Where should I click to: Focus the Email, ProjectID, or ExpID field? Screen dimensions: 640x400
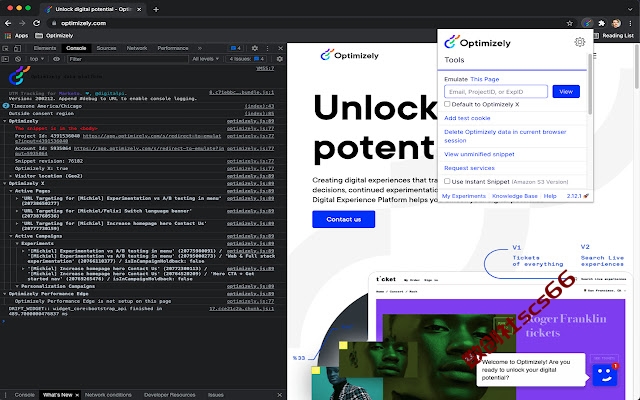(x=496, y=91)
